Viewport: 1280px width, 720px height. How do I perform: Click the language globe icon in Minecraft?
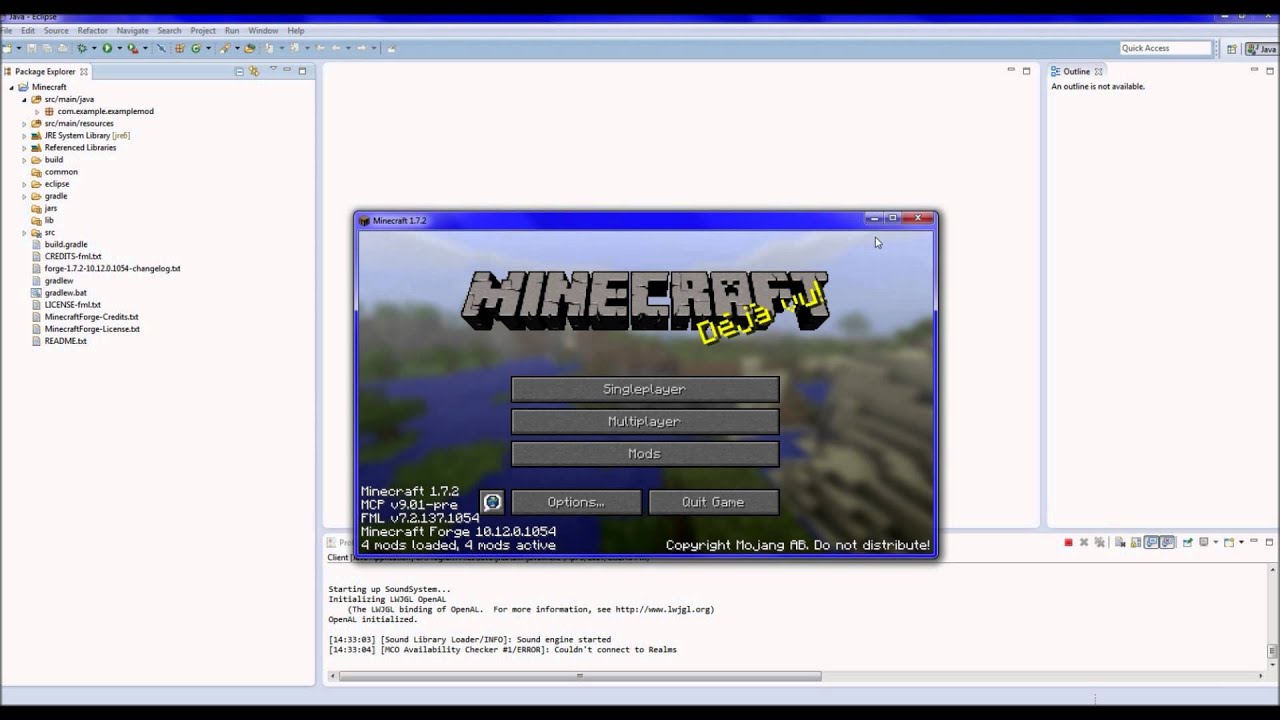pyautogui.click(x=492, y=502)
